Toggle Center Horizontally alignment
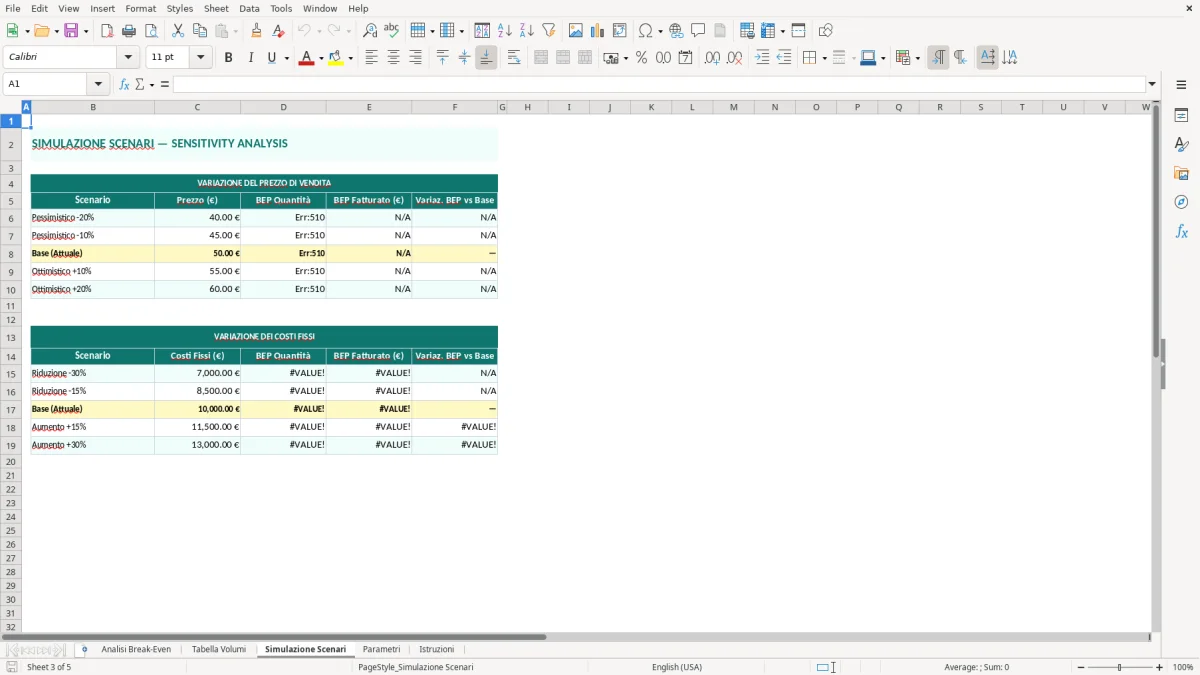Viewport: 1200px width, 675px height. tap(393, 58)
